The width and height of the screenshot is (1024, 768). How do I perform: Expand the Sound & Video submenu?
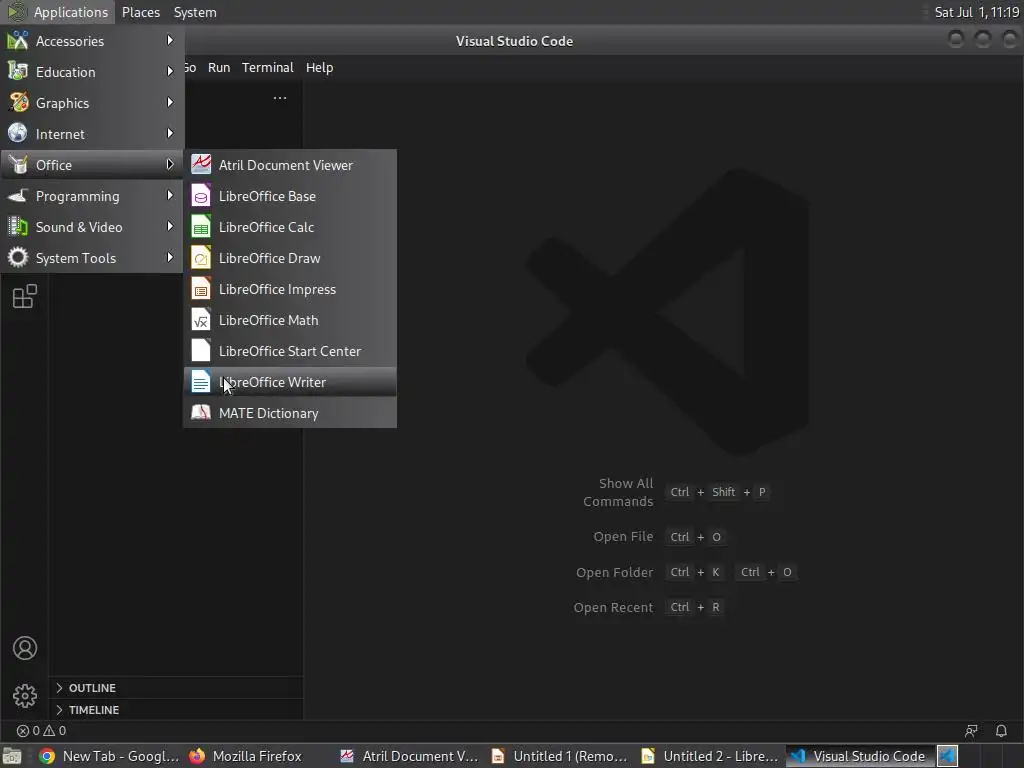[x=92, y=227]
